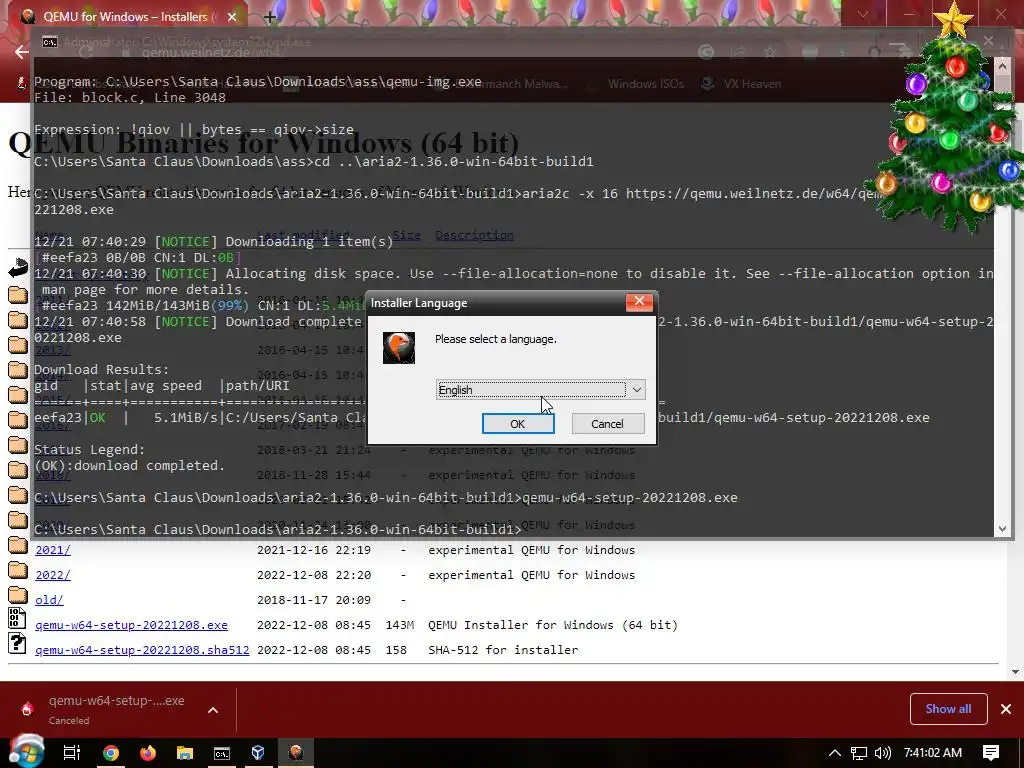The width and height of the screenshot is (1024, 768).
Task: Launch Firefox from taskbar
Action: coord(148,753)
